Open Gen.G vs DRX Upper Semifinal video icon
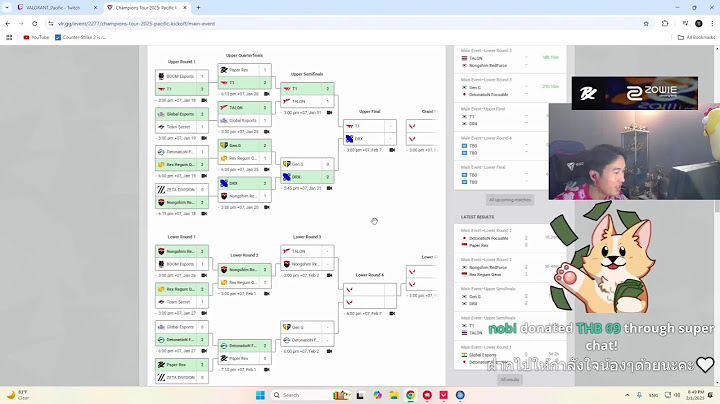This screenshot has height=404, width=720. click(x=329, y=188)
